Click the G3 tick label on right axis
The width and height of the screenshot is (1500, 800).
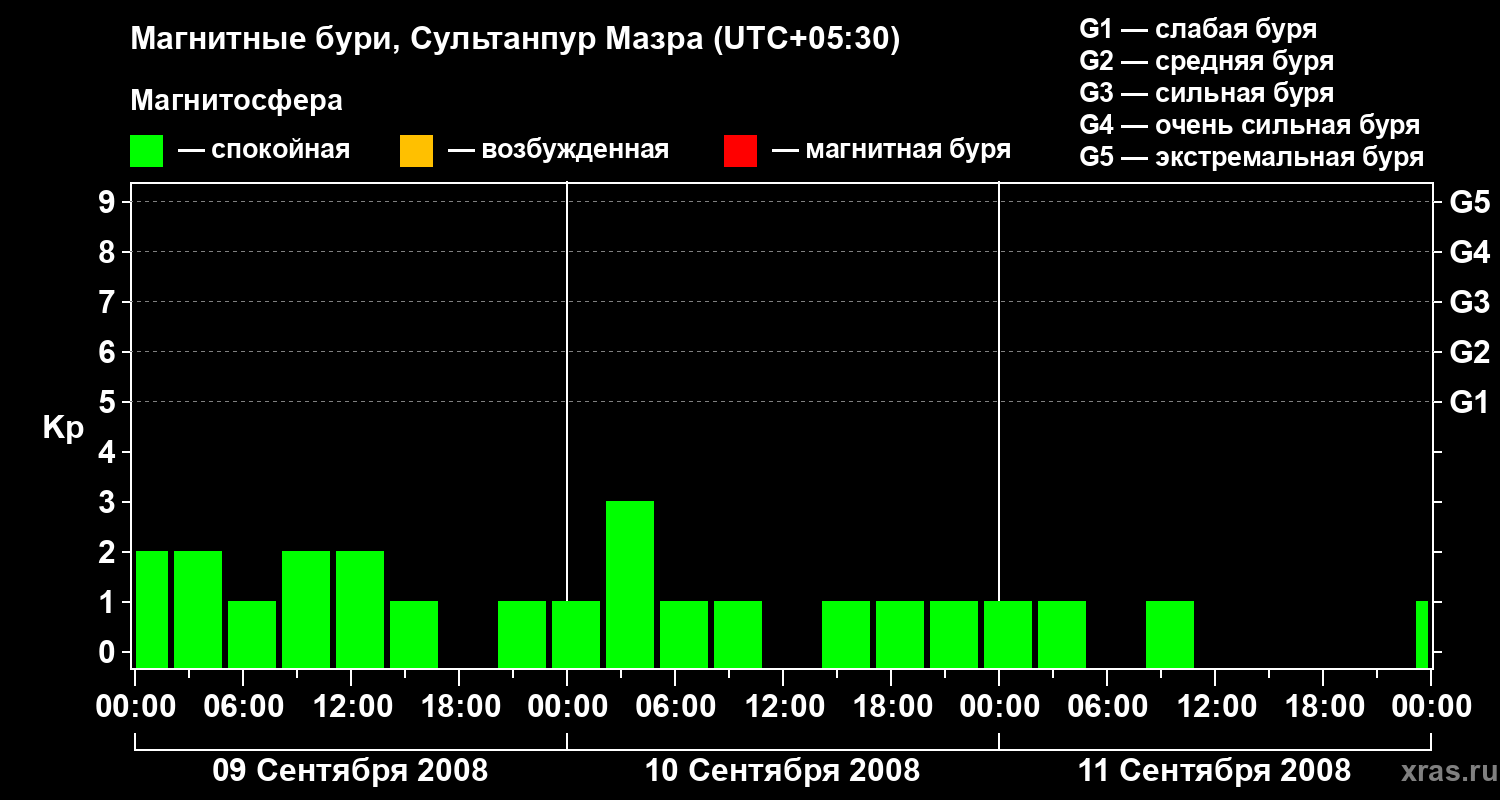tap(1470, 303)
